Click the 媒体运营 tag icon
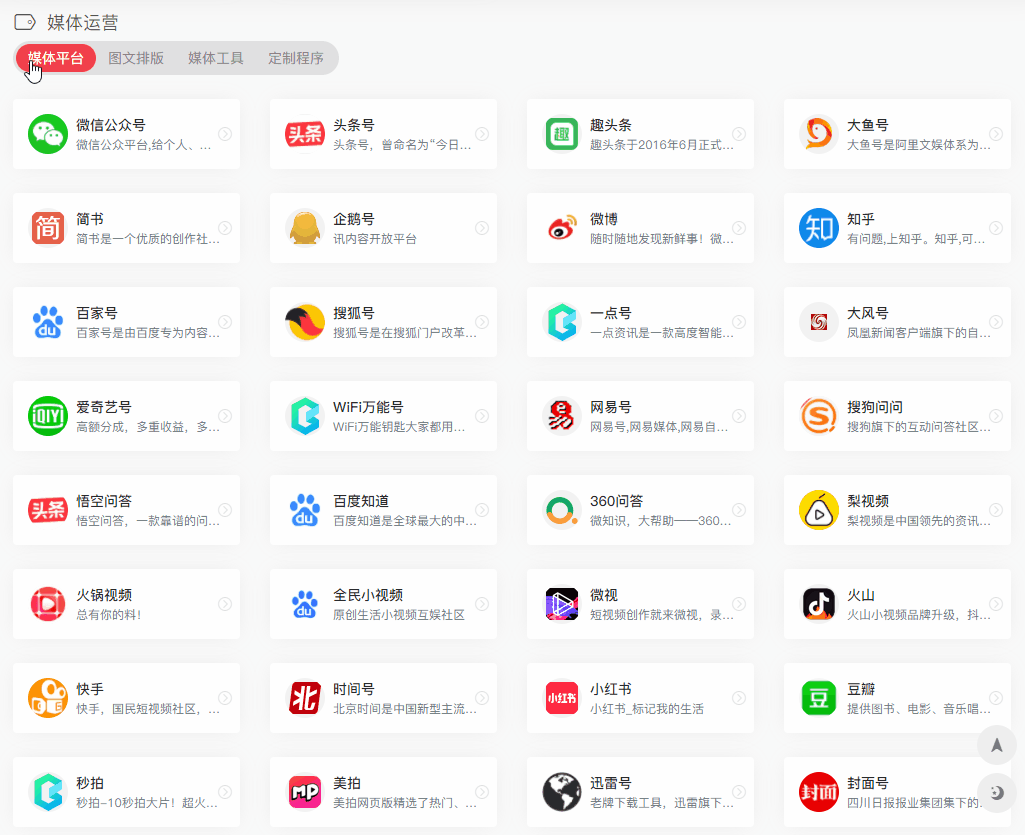1025x835 pixels. pos(25,22)
